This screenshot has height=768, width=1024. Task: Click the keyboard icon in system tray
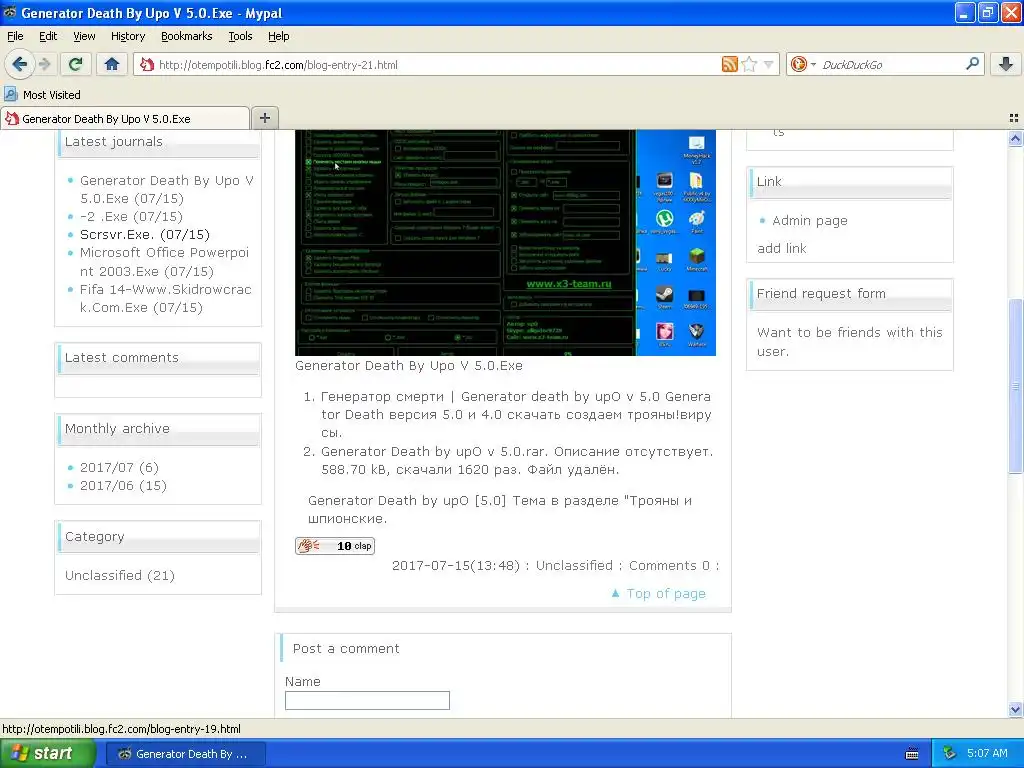[x=912, y=754]
